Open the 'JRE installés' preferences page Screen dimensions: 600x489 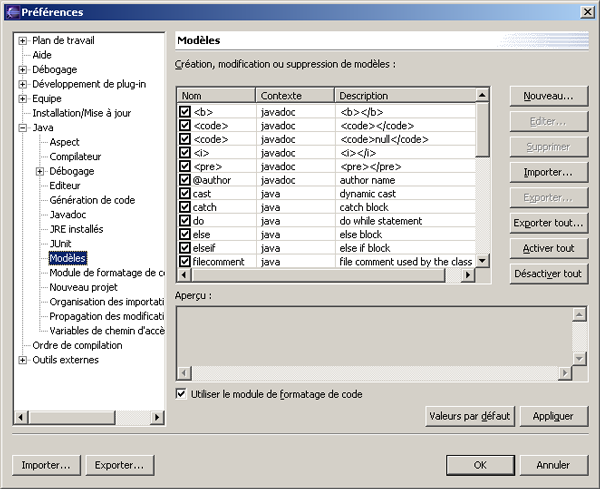point(76,229)
